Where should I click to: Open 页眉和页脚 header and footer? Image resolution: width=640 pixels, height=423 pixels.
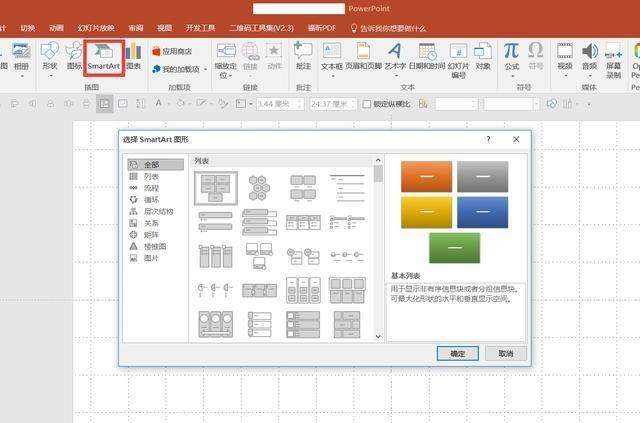(363, 57)
